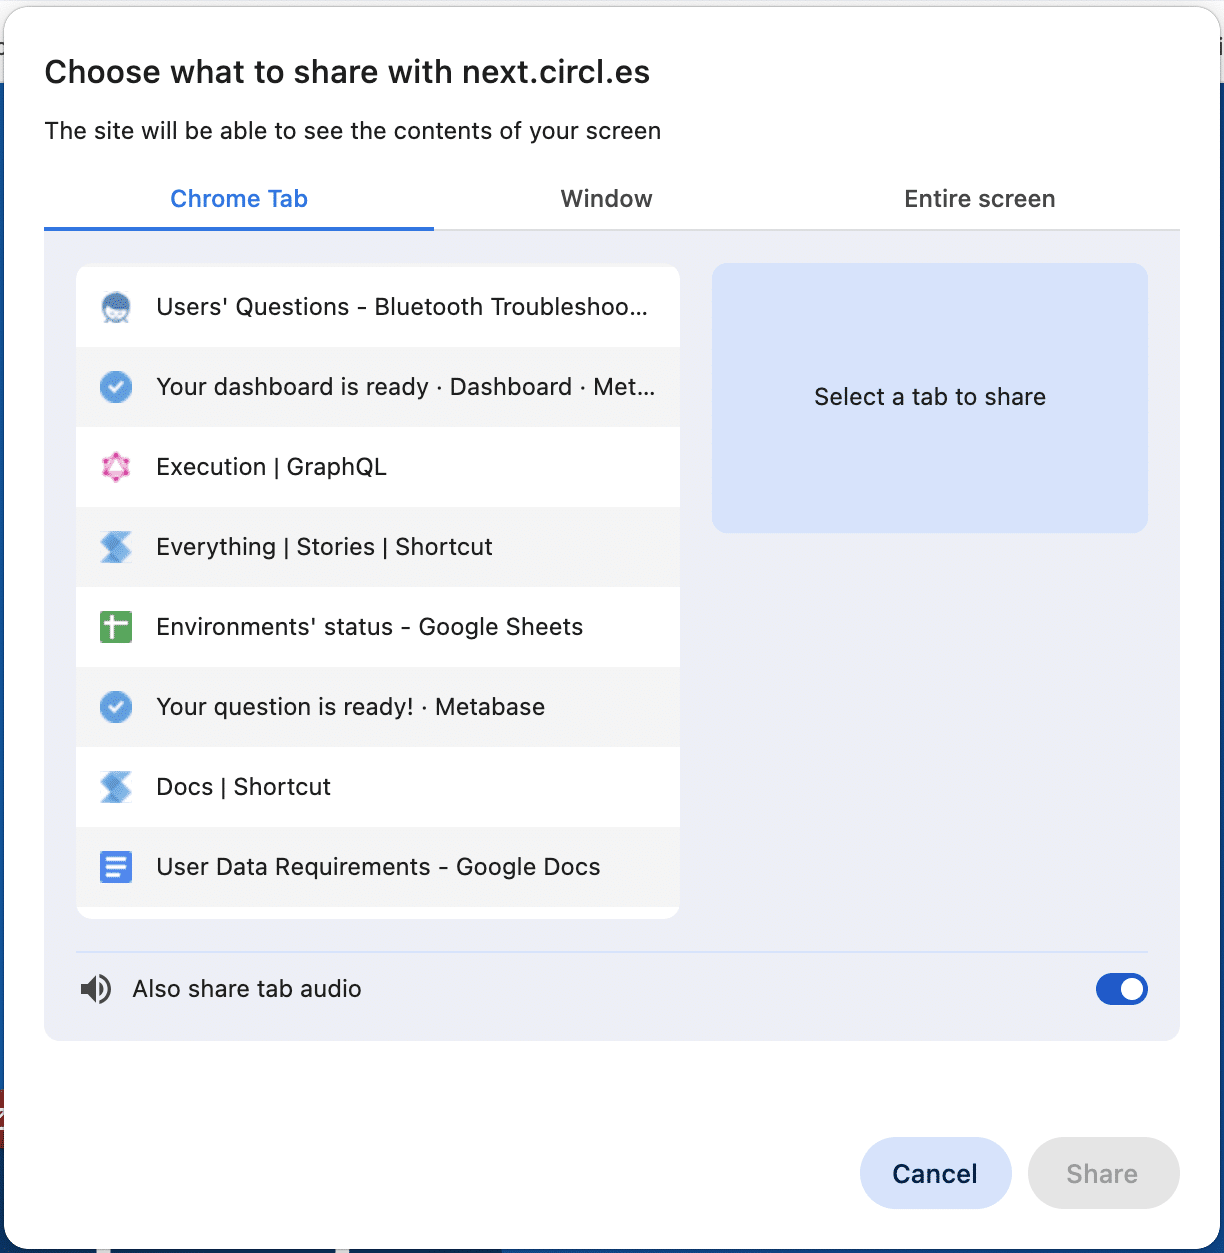Switch to the Entire screen tab
The height and width of the screenshot is (1253, 1224).
tap(980, 198)
